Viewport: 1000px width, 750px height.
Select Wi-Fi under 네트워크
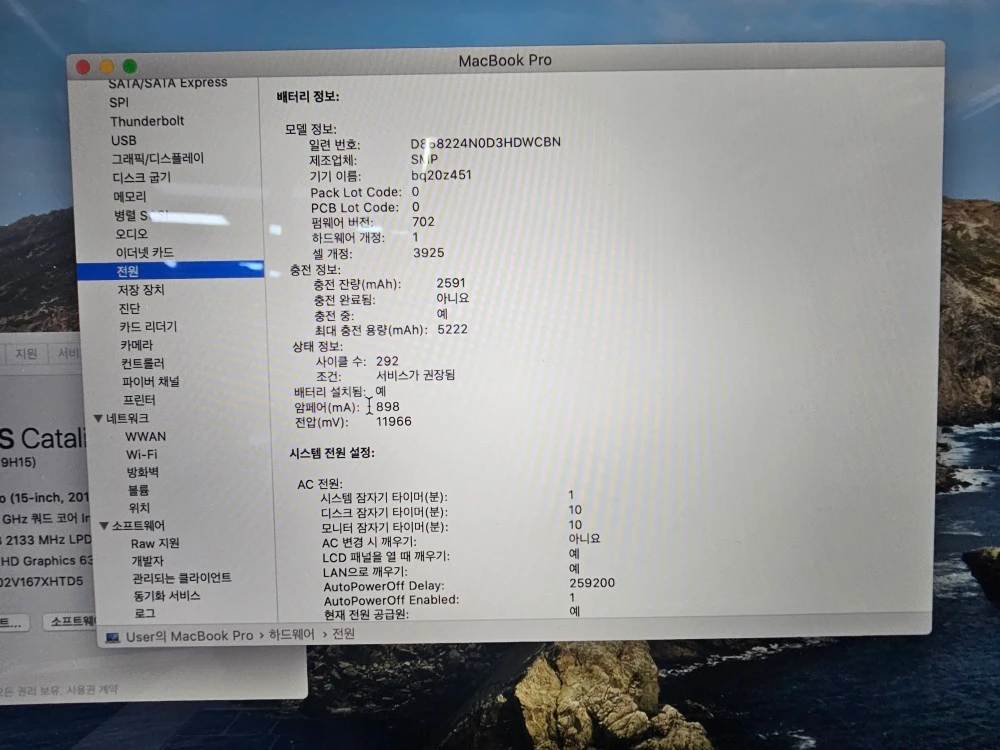[142, 455]
